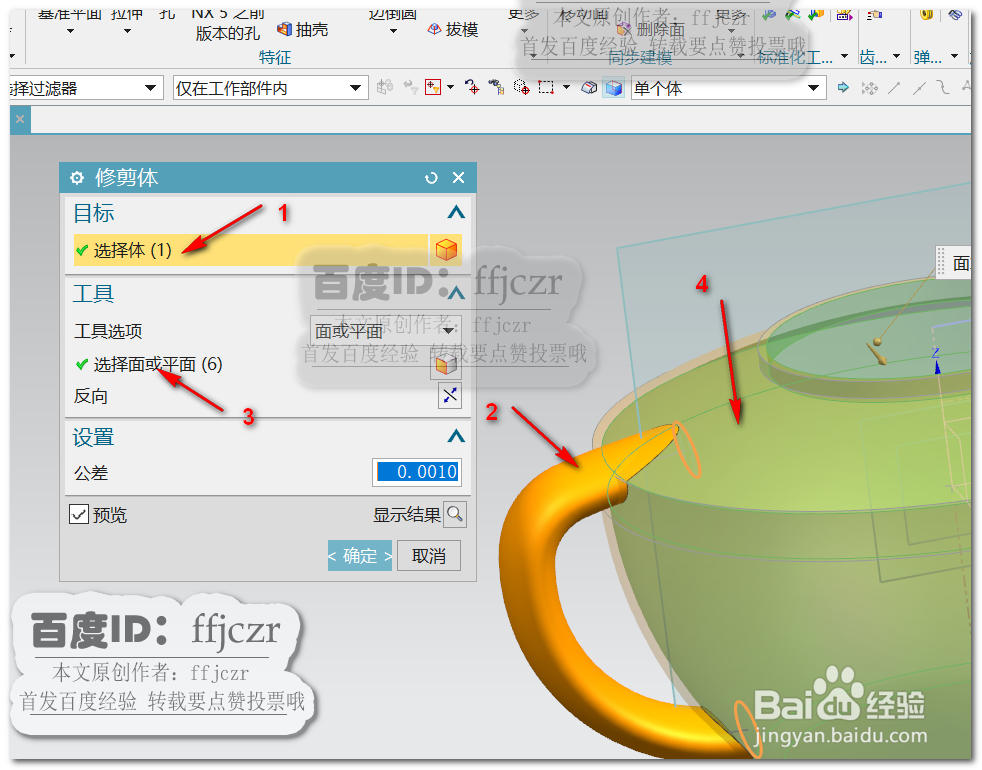Open dropdown arrow beside rectangle selection icon
The width and height of the screenshot is (982, 770).
coord(566,88)
